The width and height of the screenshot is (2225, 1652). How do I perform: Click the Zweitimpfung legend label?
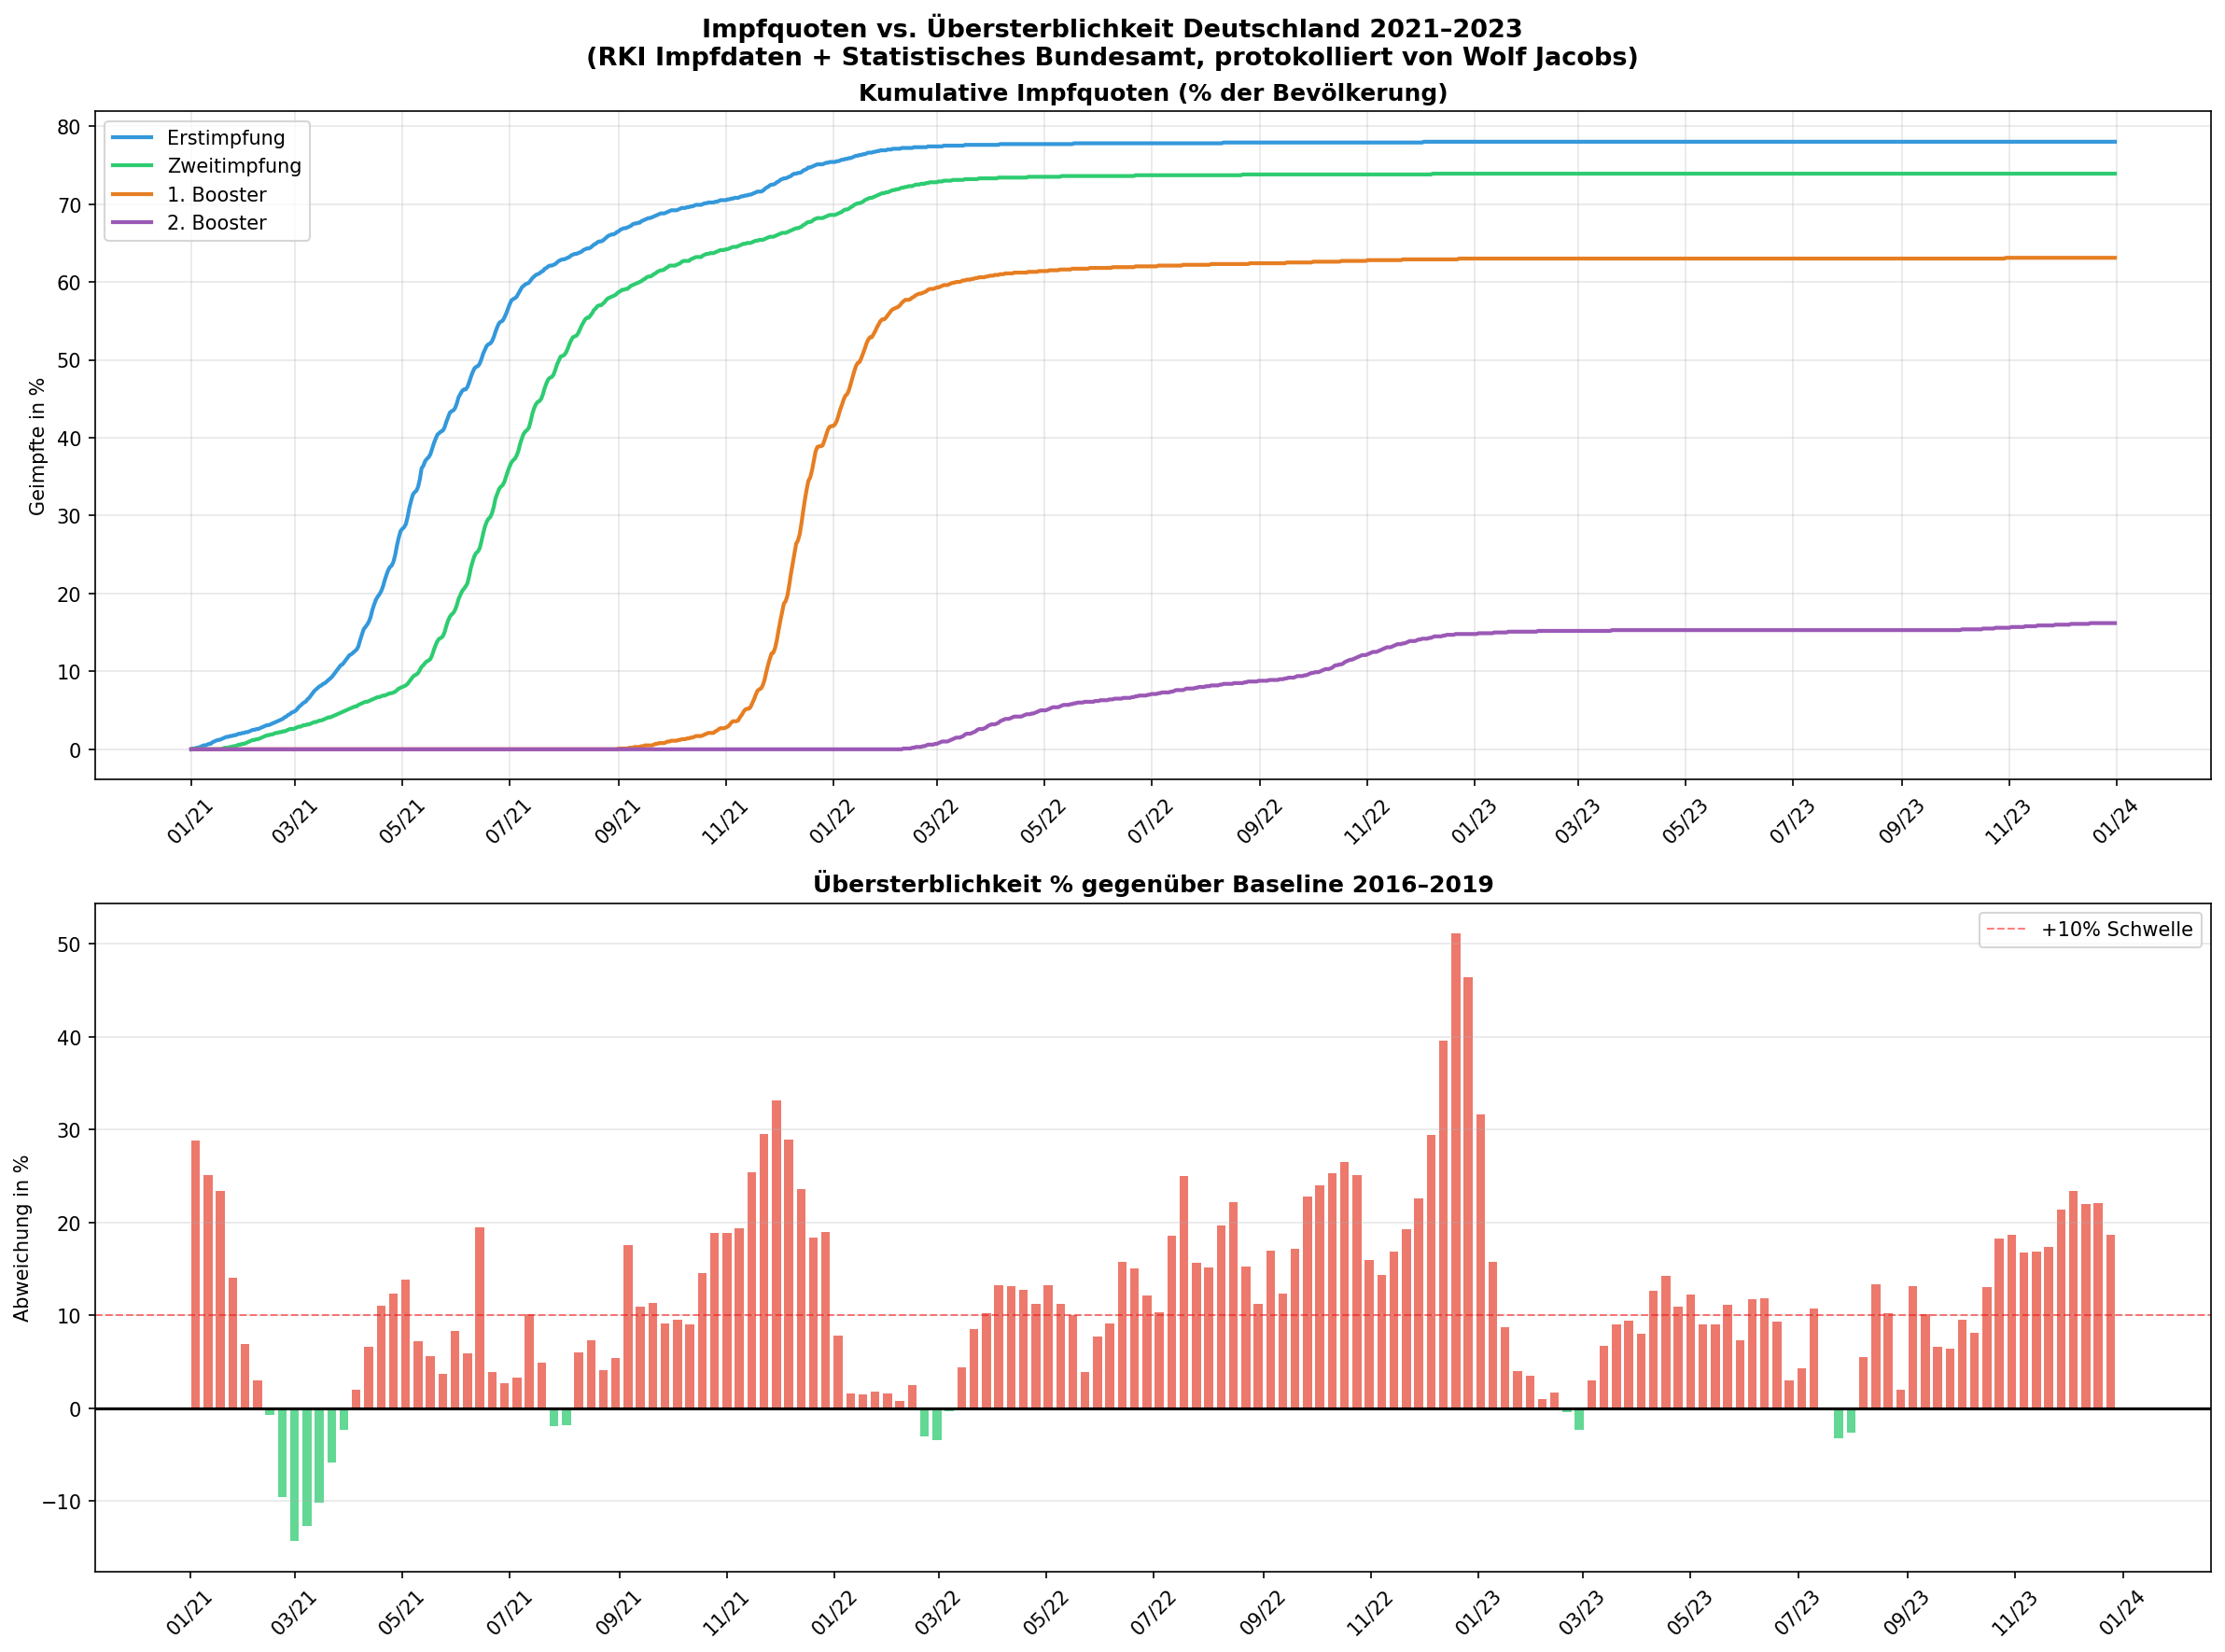[x=234, y=166]
